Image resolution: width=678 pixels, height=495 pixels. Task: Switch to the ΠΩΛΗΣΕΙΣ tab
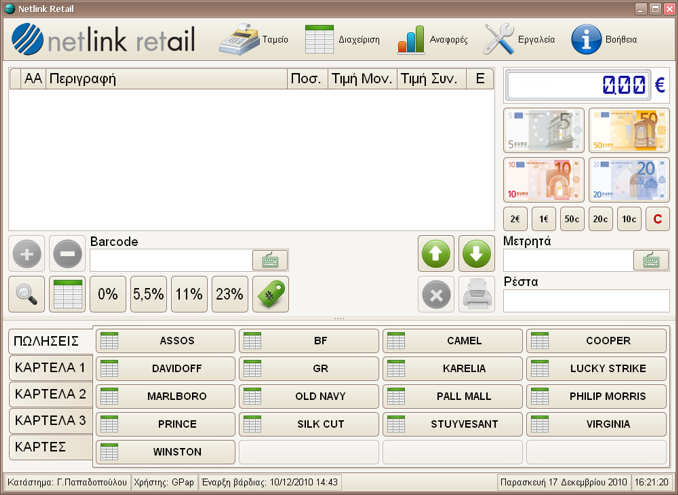click(51, 341)
